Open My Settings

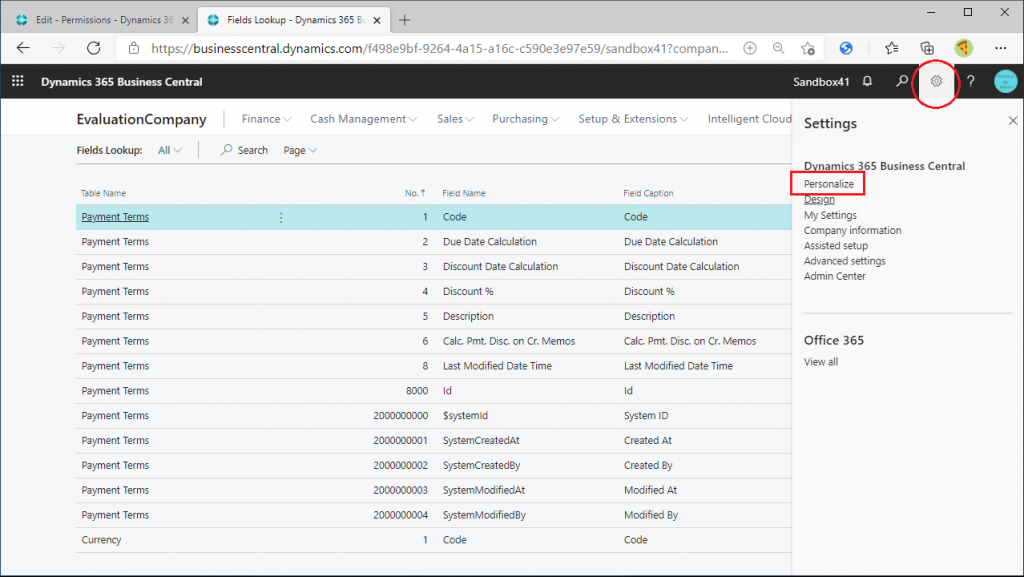coord(830,215)
